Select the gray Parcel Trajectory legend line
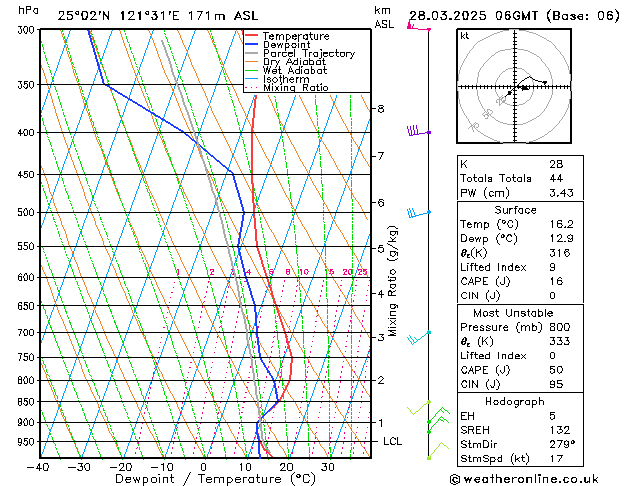Viewport: 629px width, 486px height. tap(251, 53)
